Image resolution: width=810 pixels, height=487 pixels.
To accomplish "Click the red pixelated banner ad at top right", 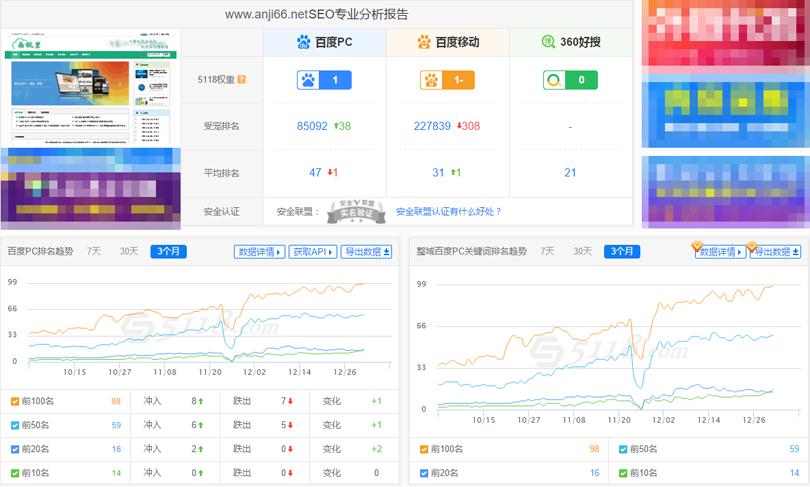I will coord(725,33).
